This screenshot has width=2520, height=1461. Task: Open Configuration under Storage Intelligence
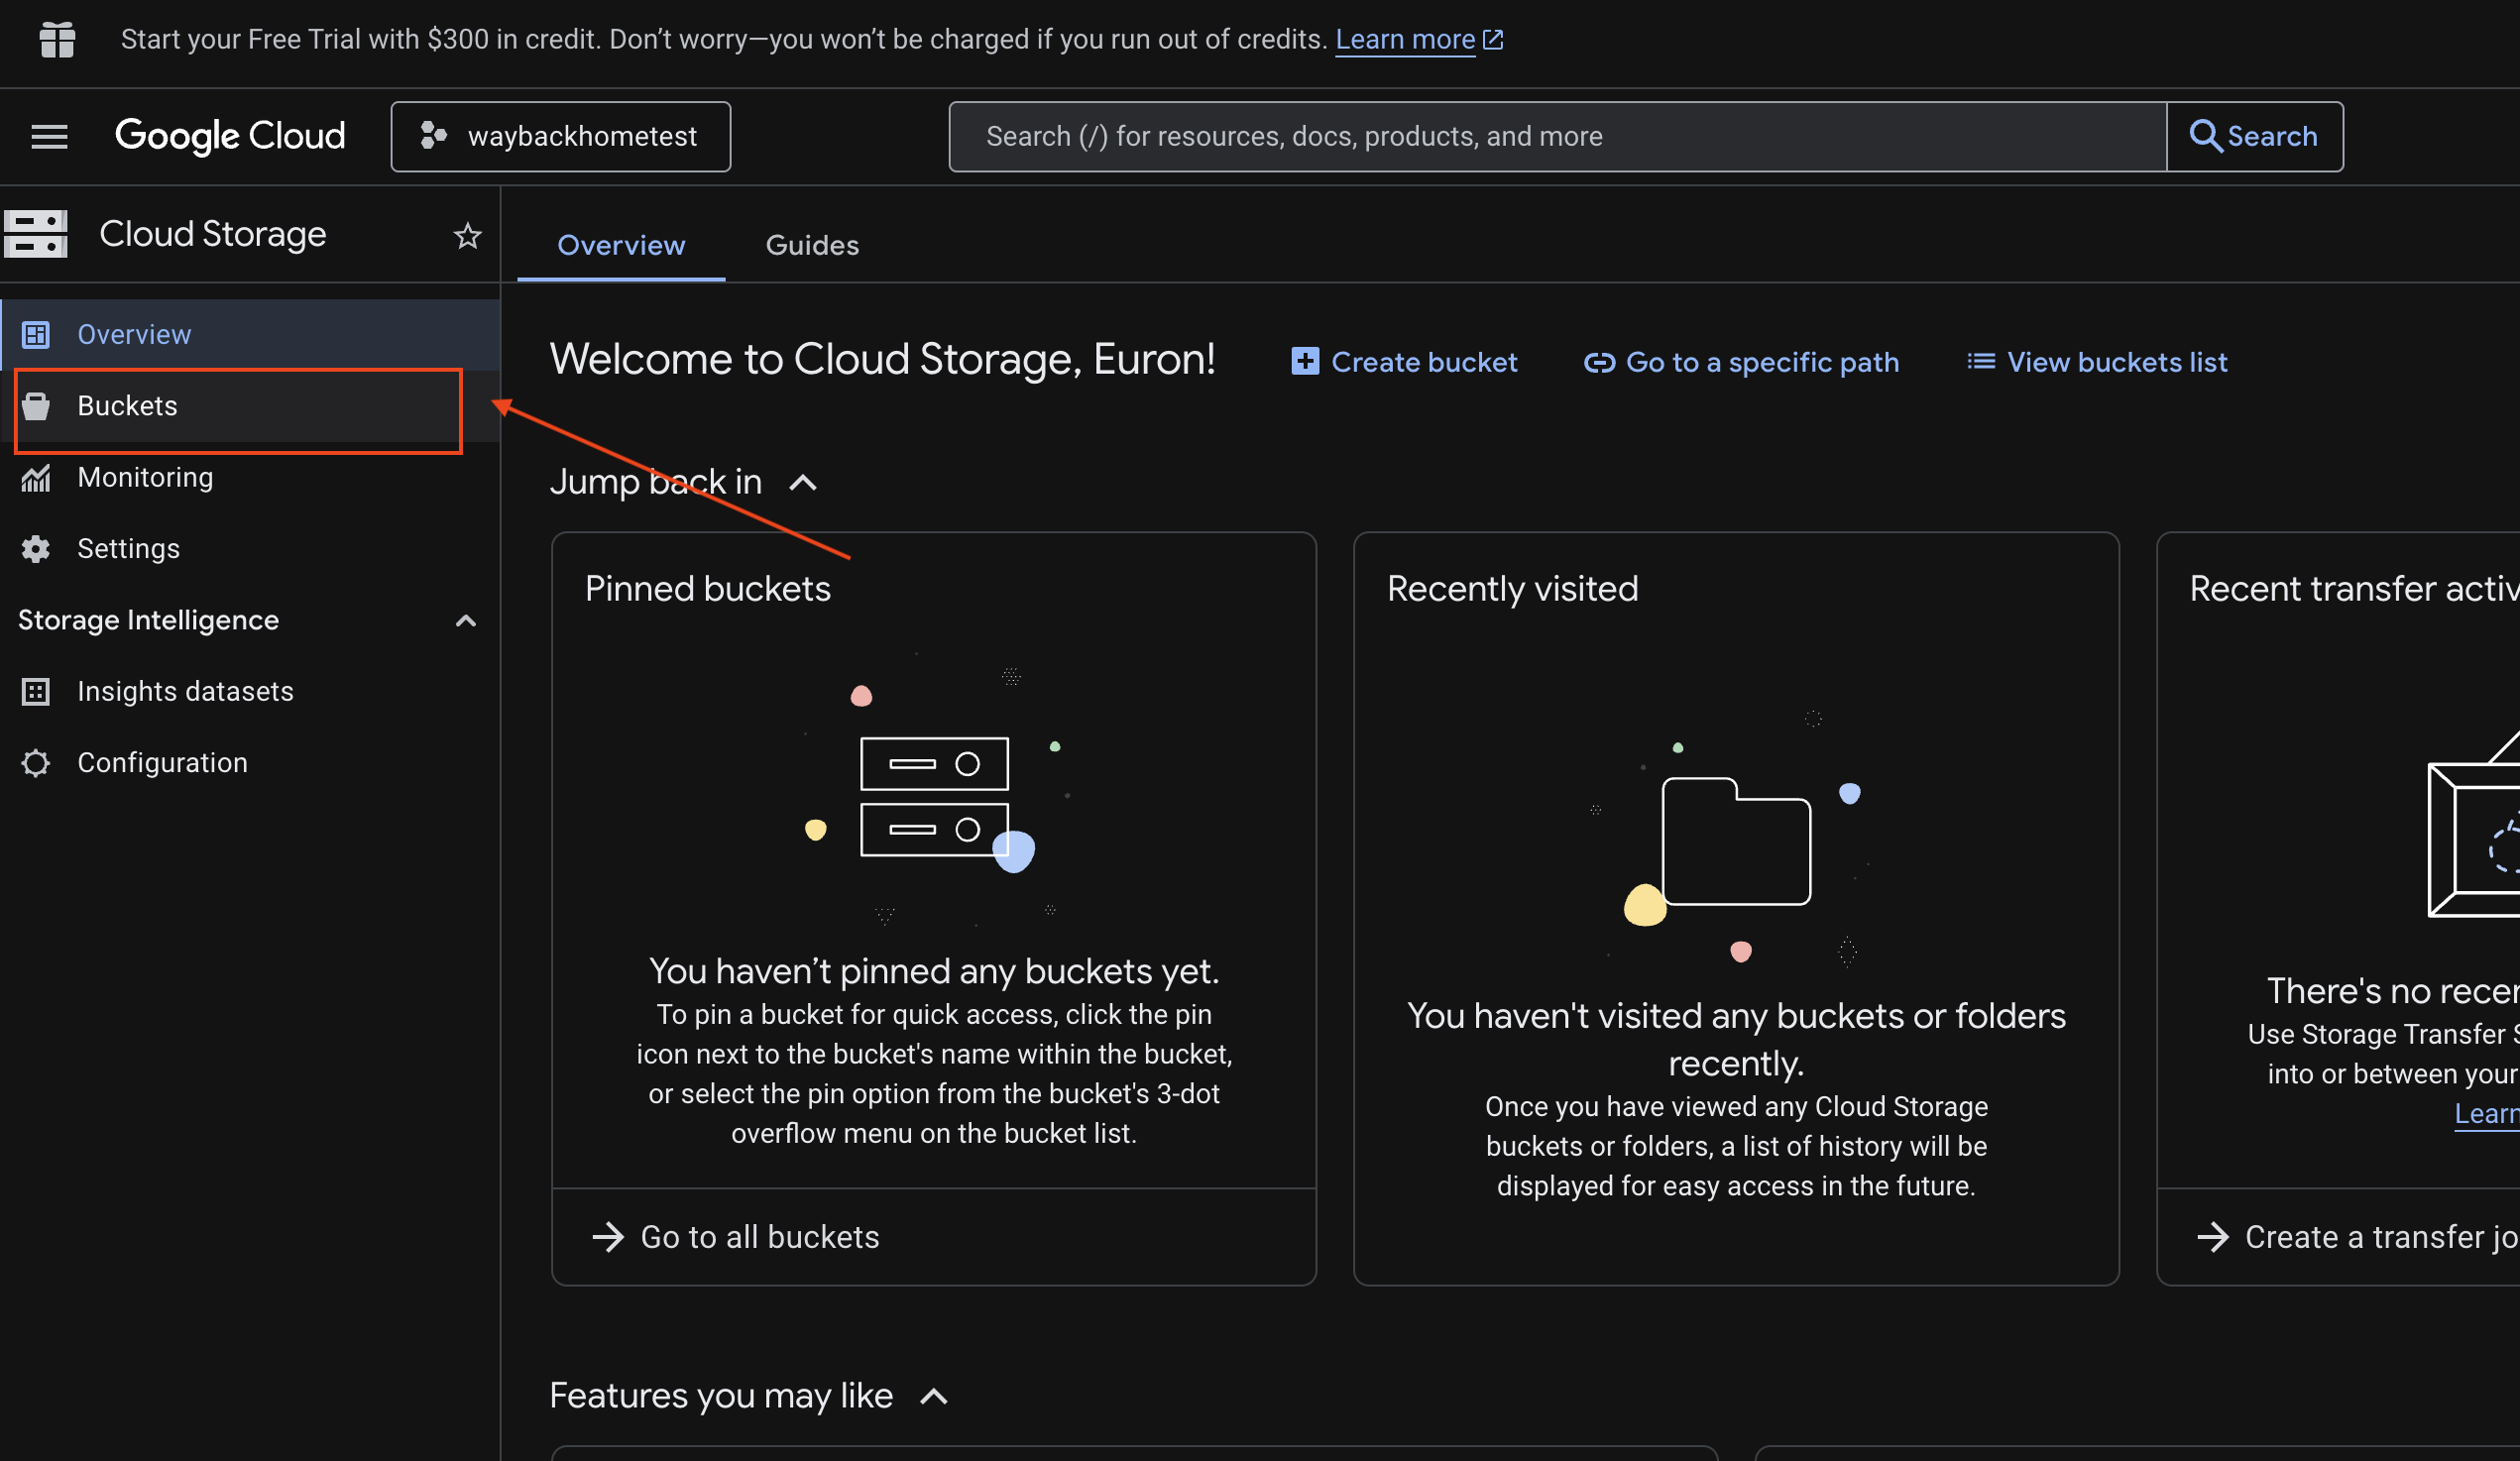pos(162,763)
